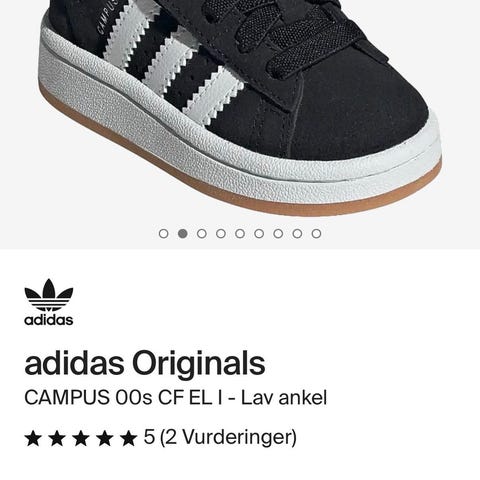Select the sixth image carousel dot

pos(259,234)
